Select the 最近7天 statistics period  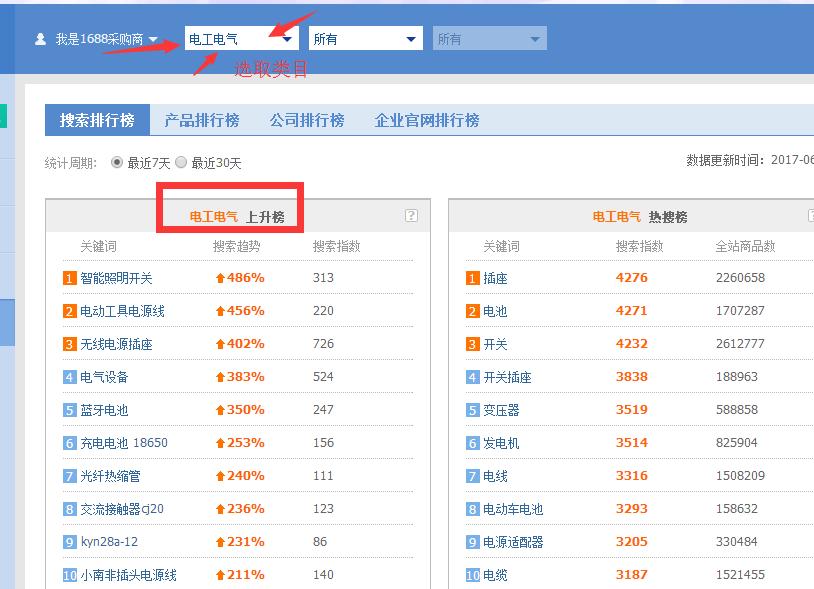tap(118, 162)
